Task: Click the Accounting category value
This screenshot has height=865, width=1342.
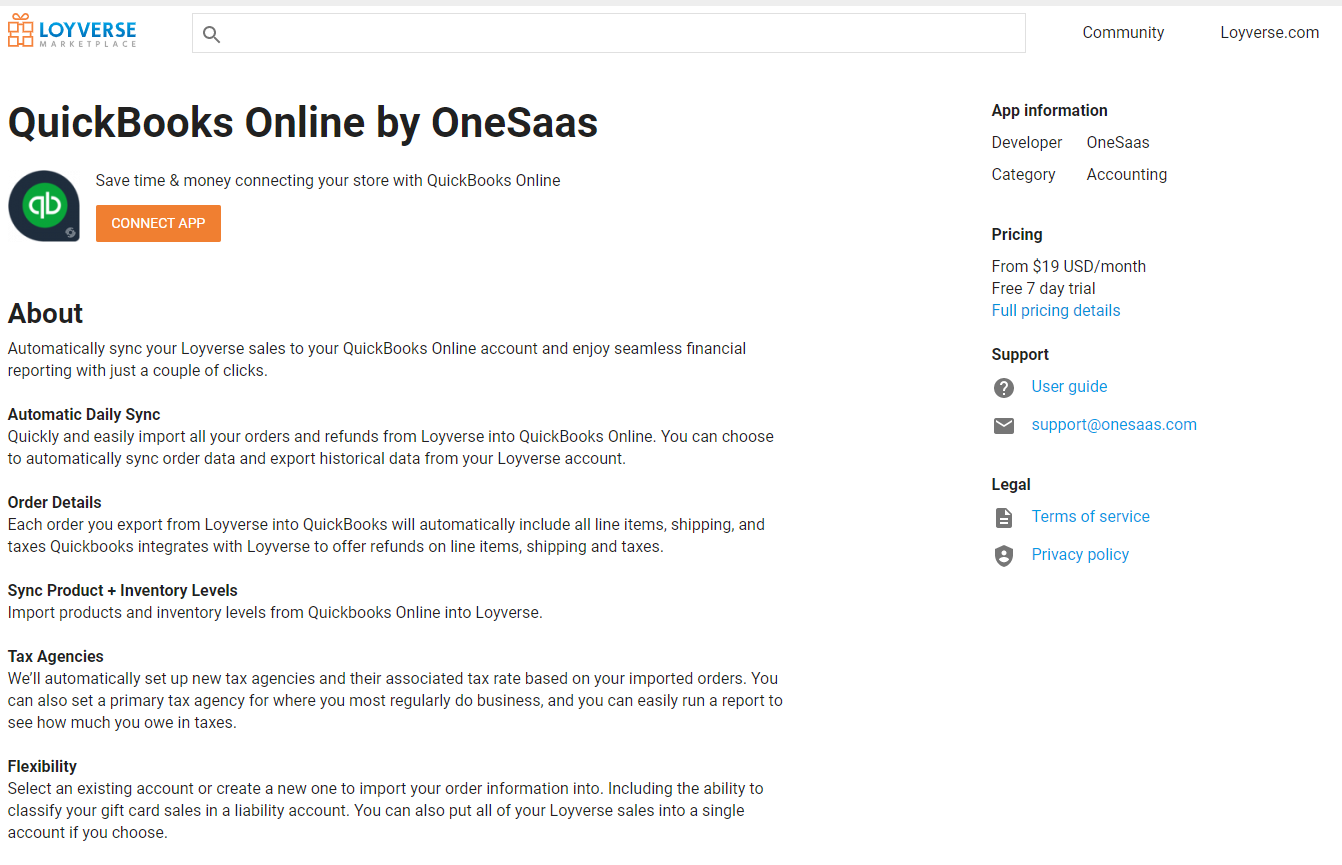Action: point(1127,175)
